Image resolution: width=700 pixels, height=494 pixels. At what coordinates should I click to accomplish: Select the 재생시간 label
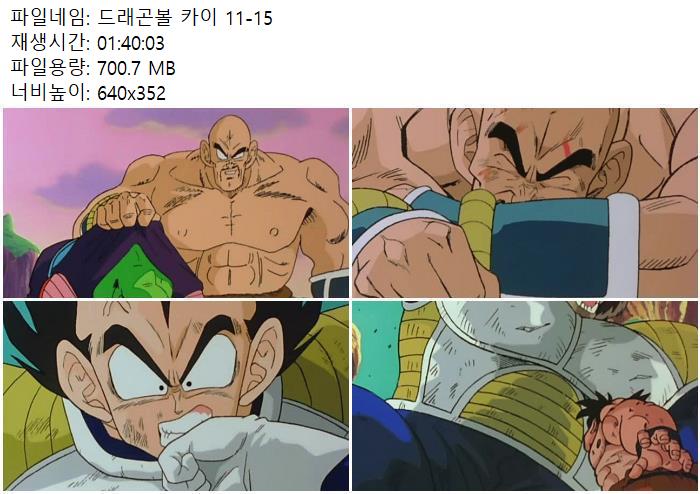pyautogui.click(x=50, y=43)
